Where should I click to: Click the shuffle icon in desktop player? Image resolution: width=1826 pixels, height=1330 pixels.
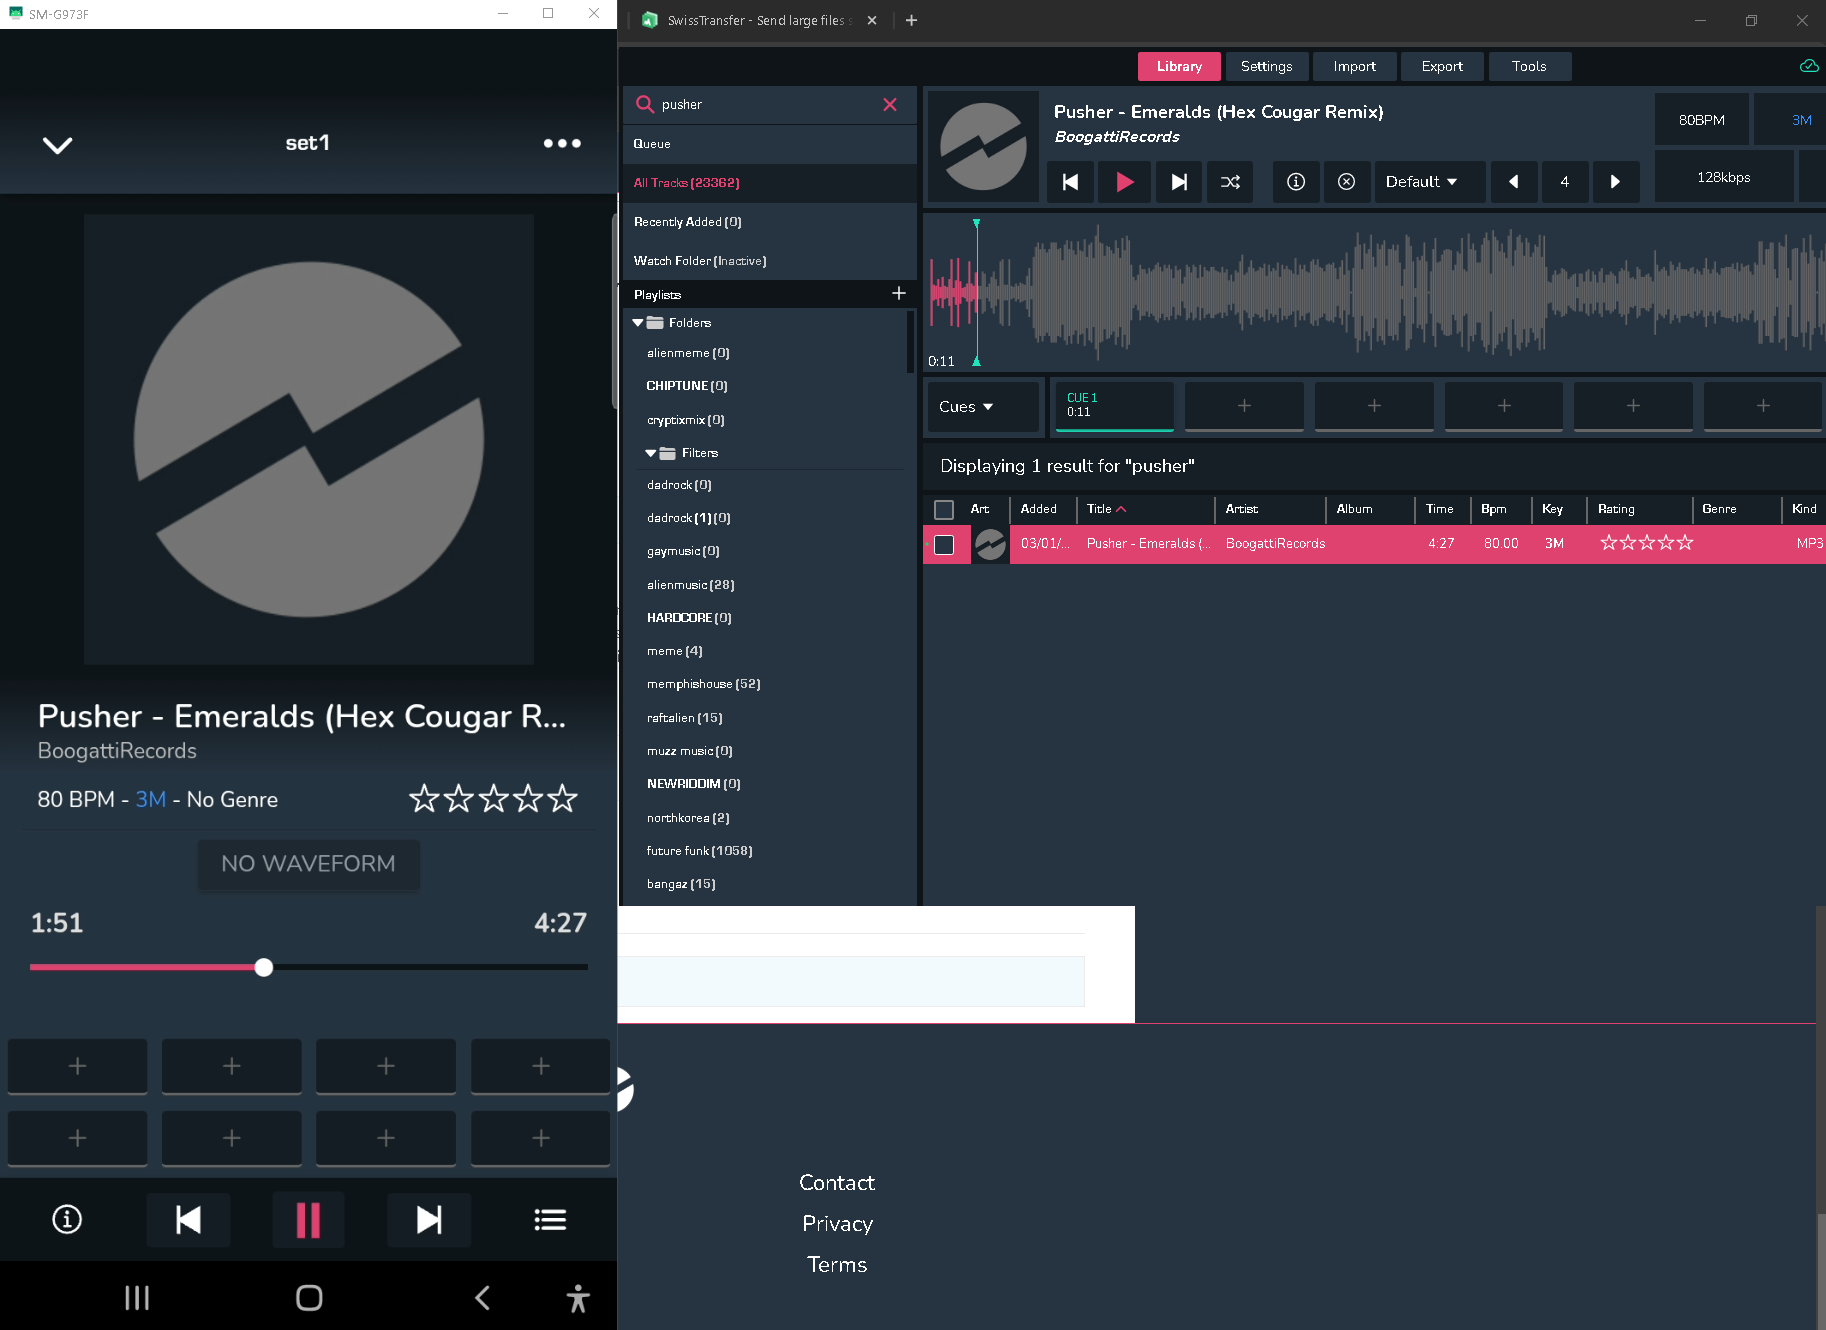click(1230, 182)
